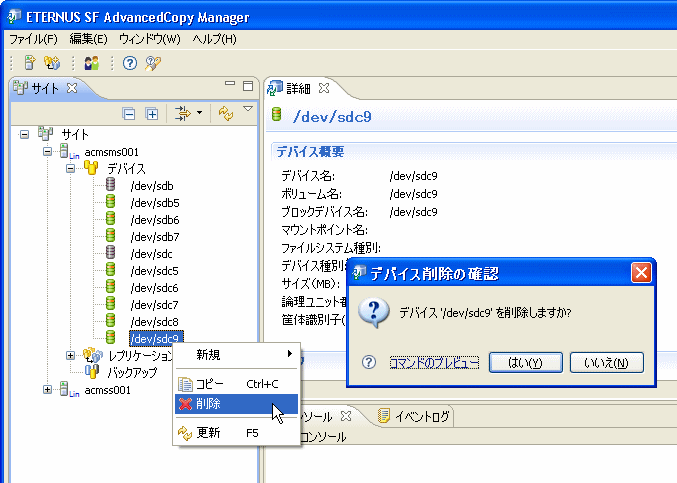This screenshot has width=677, height=483.
Task: Click the /dev/sdc9 value beside ブロックデバイス名
Action: 413,212
